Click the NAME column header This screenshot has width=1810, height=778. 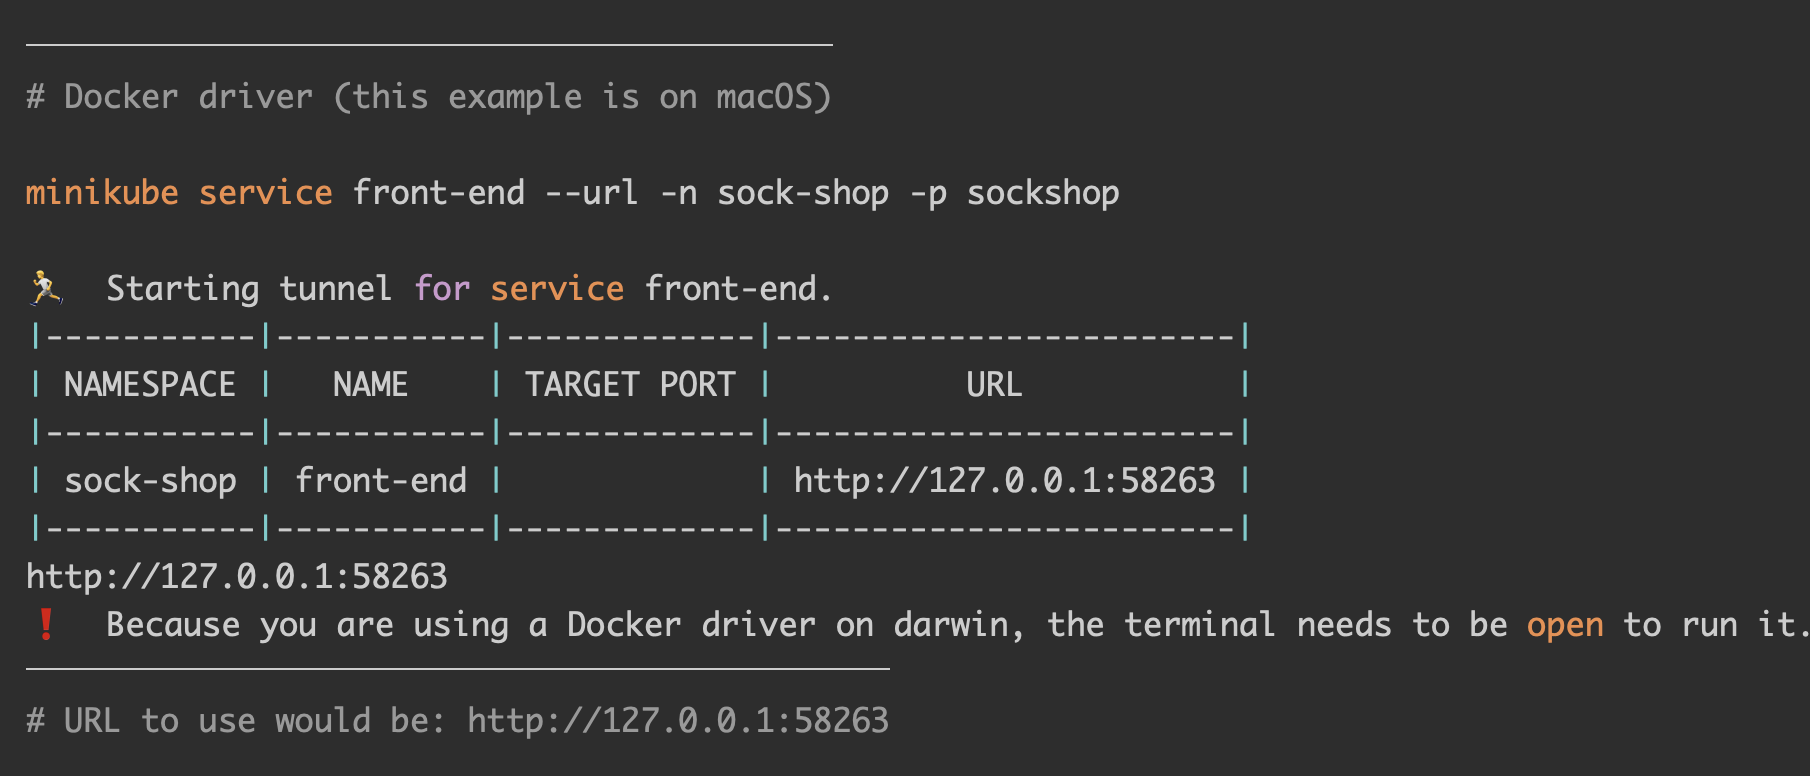[x=370, y=385]
